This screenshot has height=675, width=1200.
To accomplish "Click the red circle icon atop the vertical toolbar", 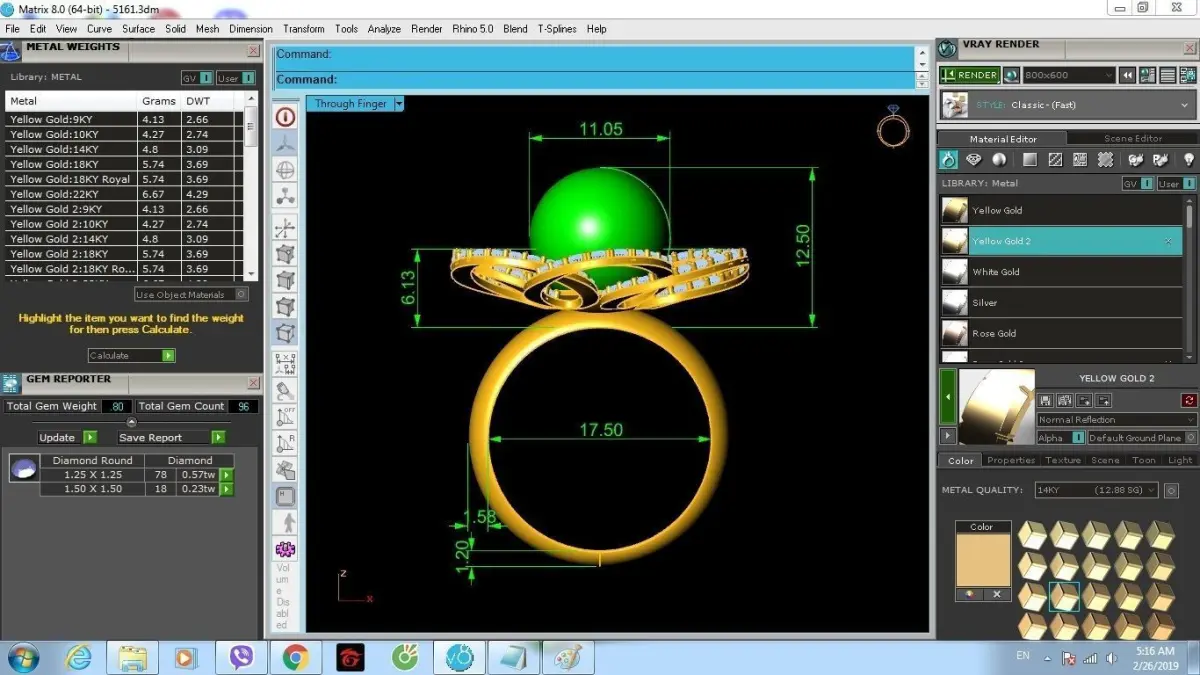I will point(285,117).
